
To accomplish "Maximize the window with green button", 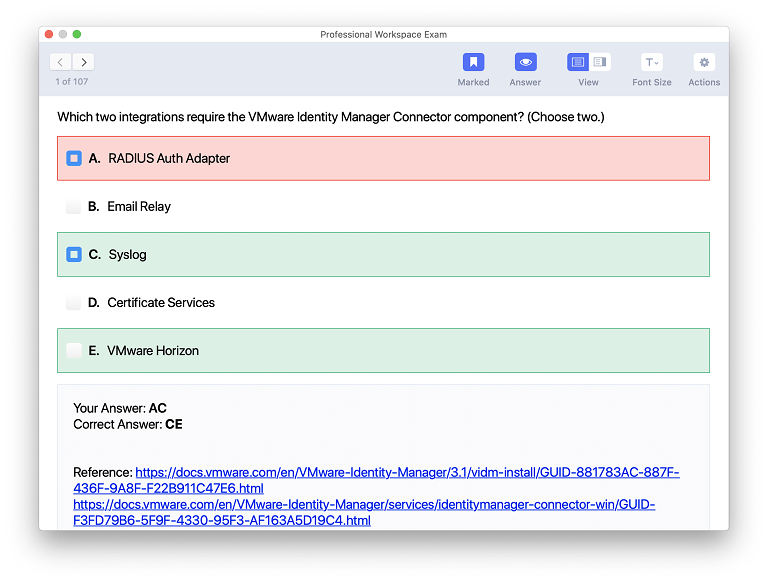I will tap(76, 34).
